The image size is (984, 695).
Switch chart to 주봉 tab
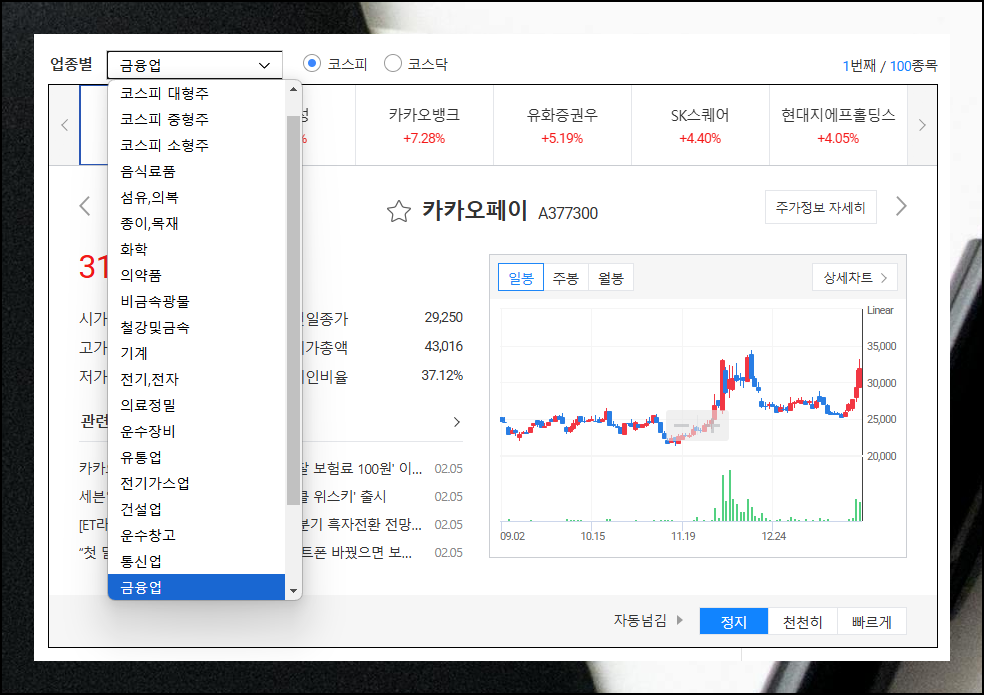tap(565, 277)
